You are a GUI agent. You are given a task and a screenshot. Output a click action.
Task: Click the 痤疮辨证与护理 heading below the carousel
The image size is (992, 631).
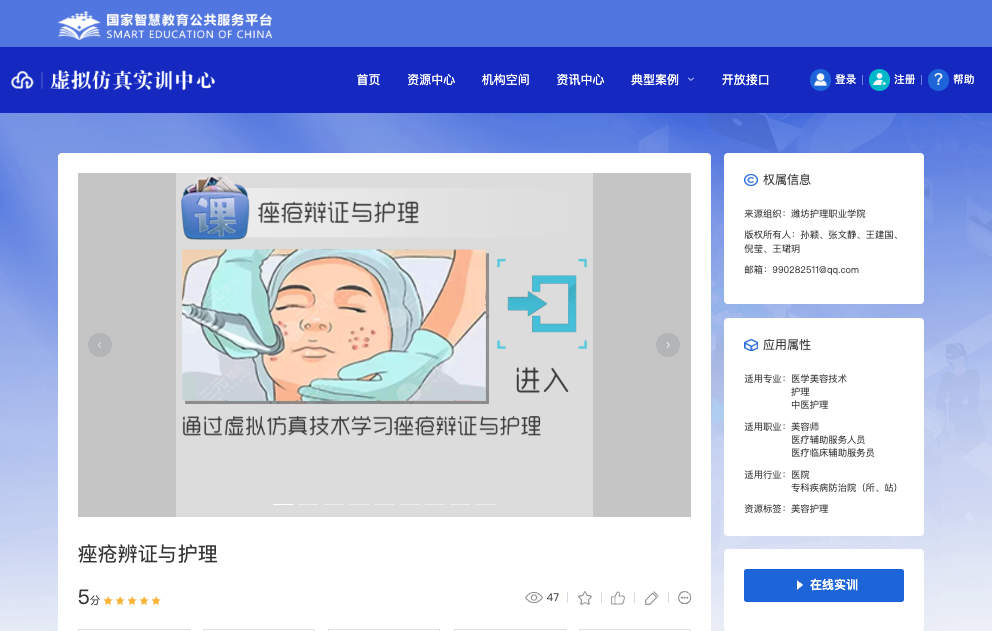point(147,554)
